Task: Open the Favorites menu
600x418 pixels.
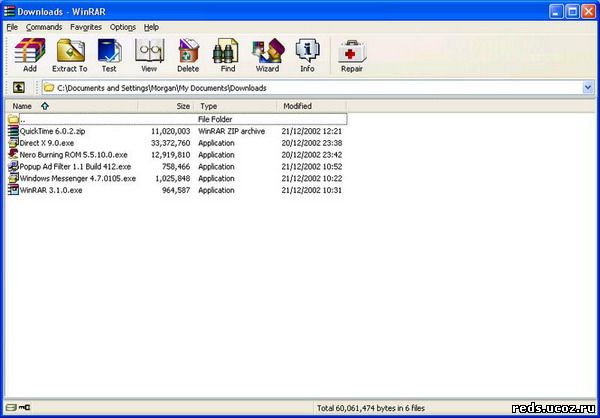Action: pyautogui.click(x=86, y=27)
